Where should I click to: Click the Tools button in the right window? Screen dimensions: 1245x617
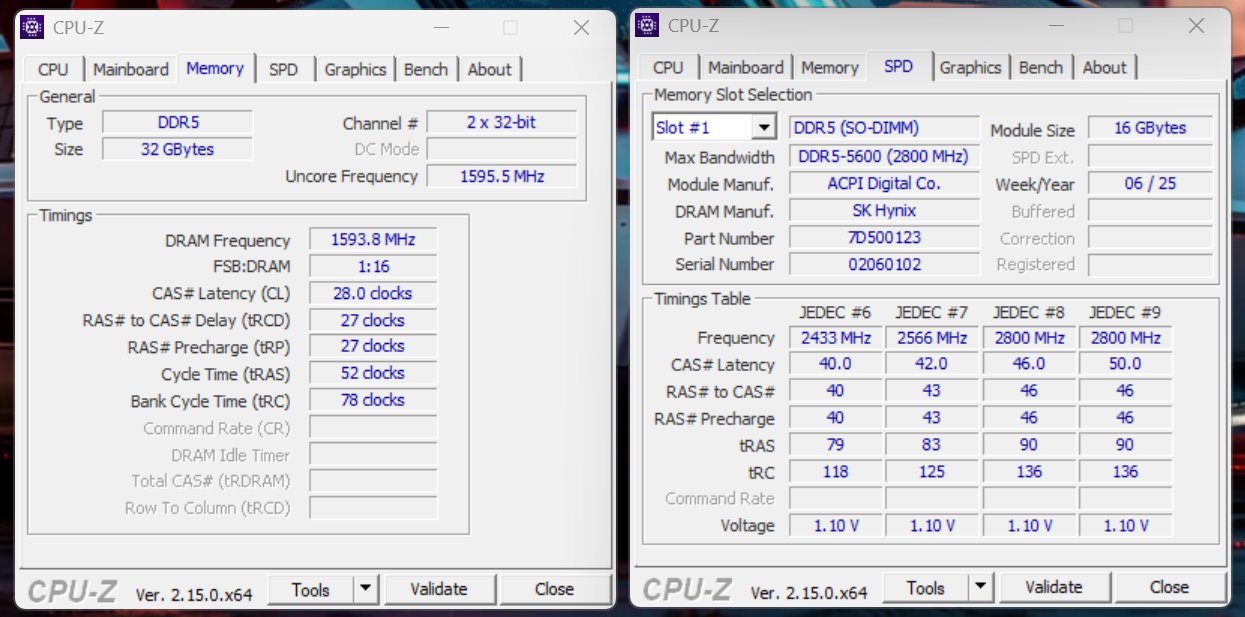click(926, 587)
